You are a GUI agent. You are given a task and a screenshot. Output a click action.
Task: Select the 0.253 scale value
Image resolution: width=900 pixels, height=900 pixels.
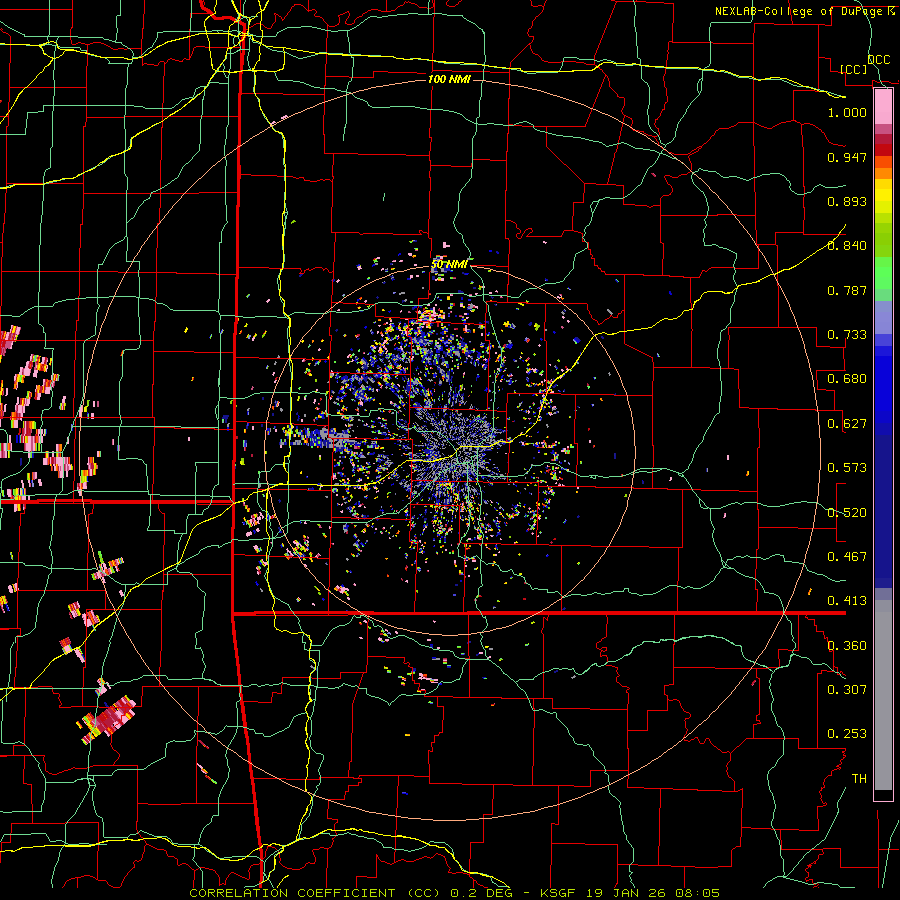coord(847,734)
